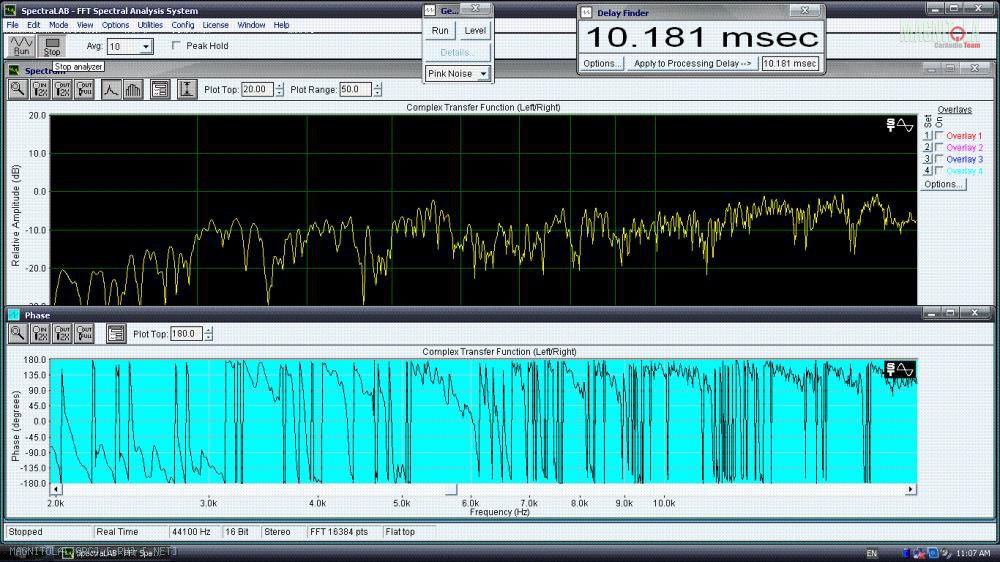
Task: Click Spectrum window zoom out 2X icon
Action: [x=62, y=89]
